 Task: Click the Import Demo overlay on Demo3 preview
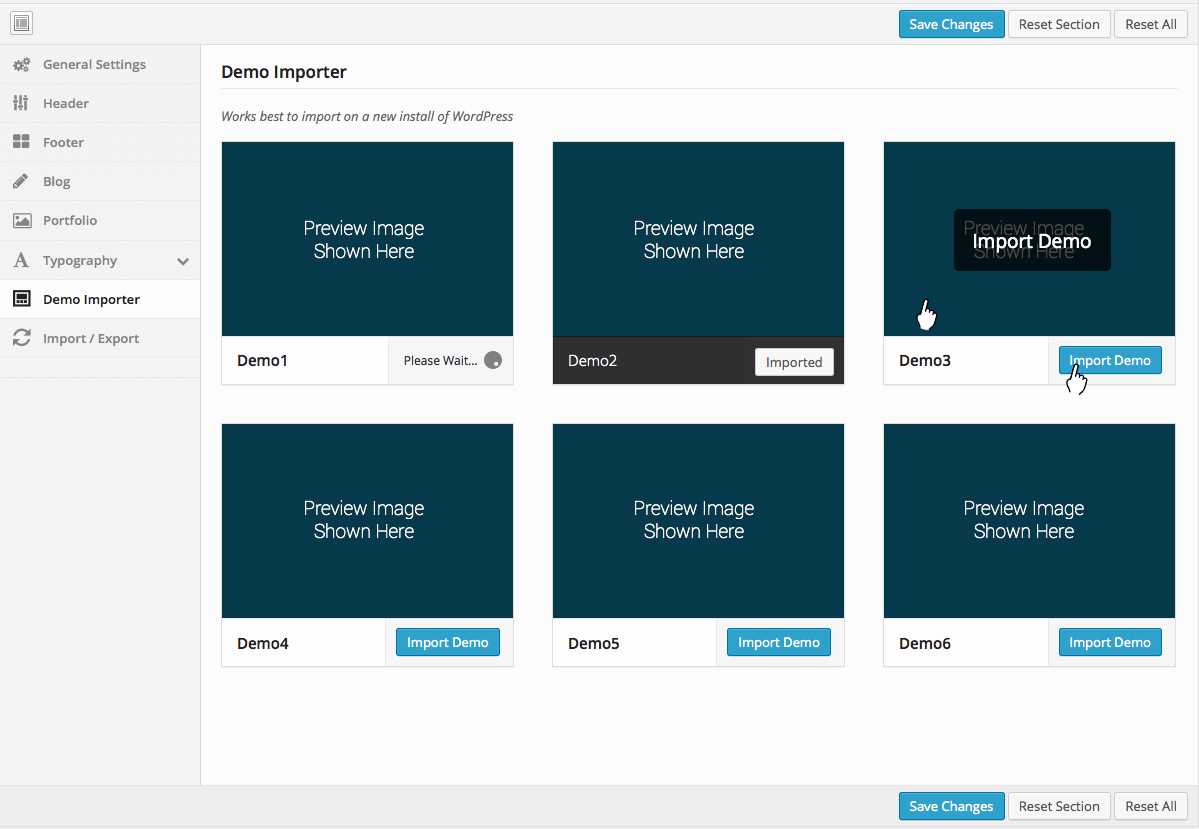click(x=1032, y=240)
